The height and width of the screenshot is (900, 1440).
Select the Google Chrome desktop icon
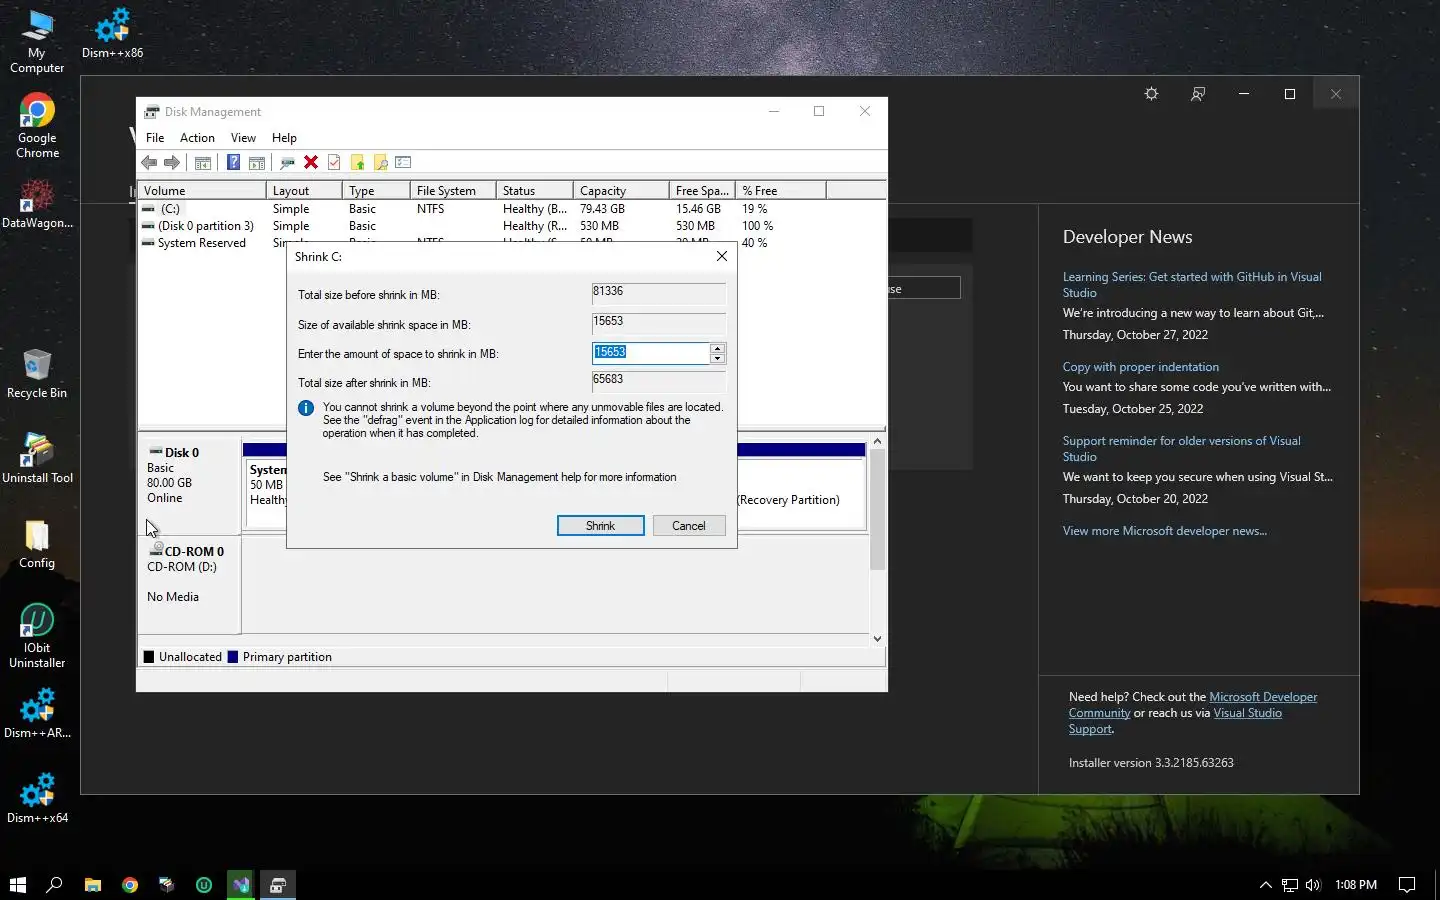[37, 127]
